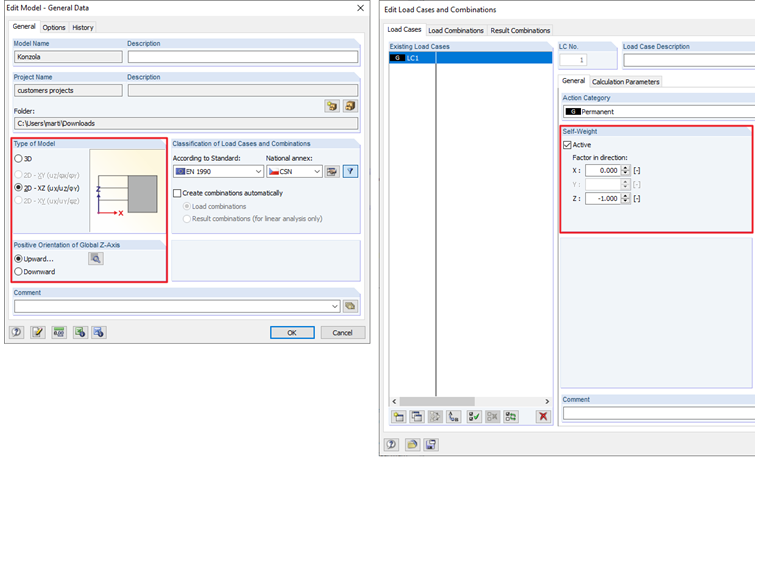Screen dimensions: 760x563
Task: Expand the Comment dropdown in Edit Model
Action: (x=334, y=306)
